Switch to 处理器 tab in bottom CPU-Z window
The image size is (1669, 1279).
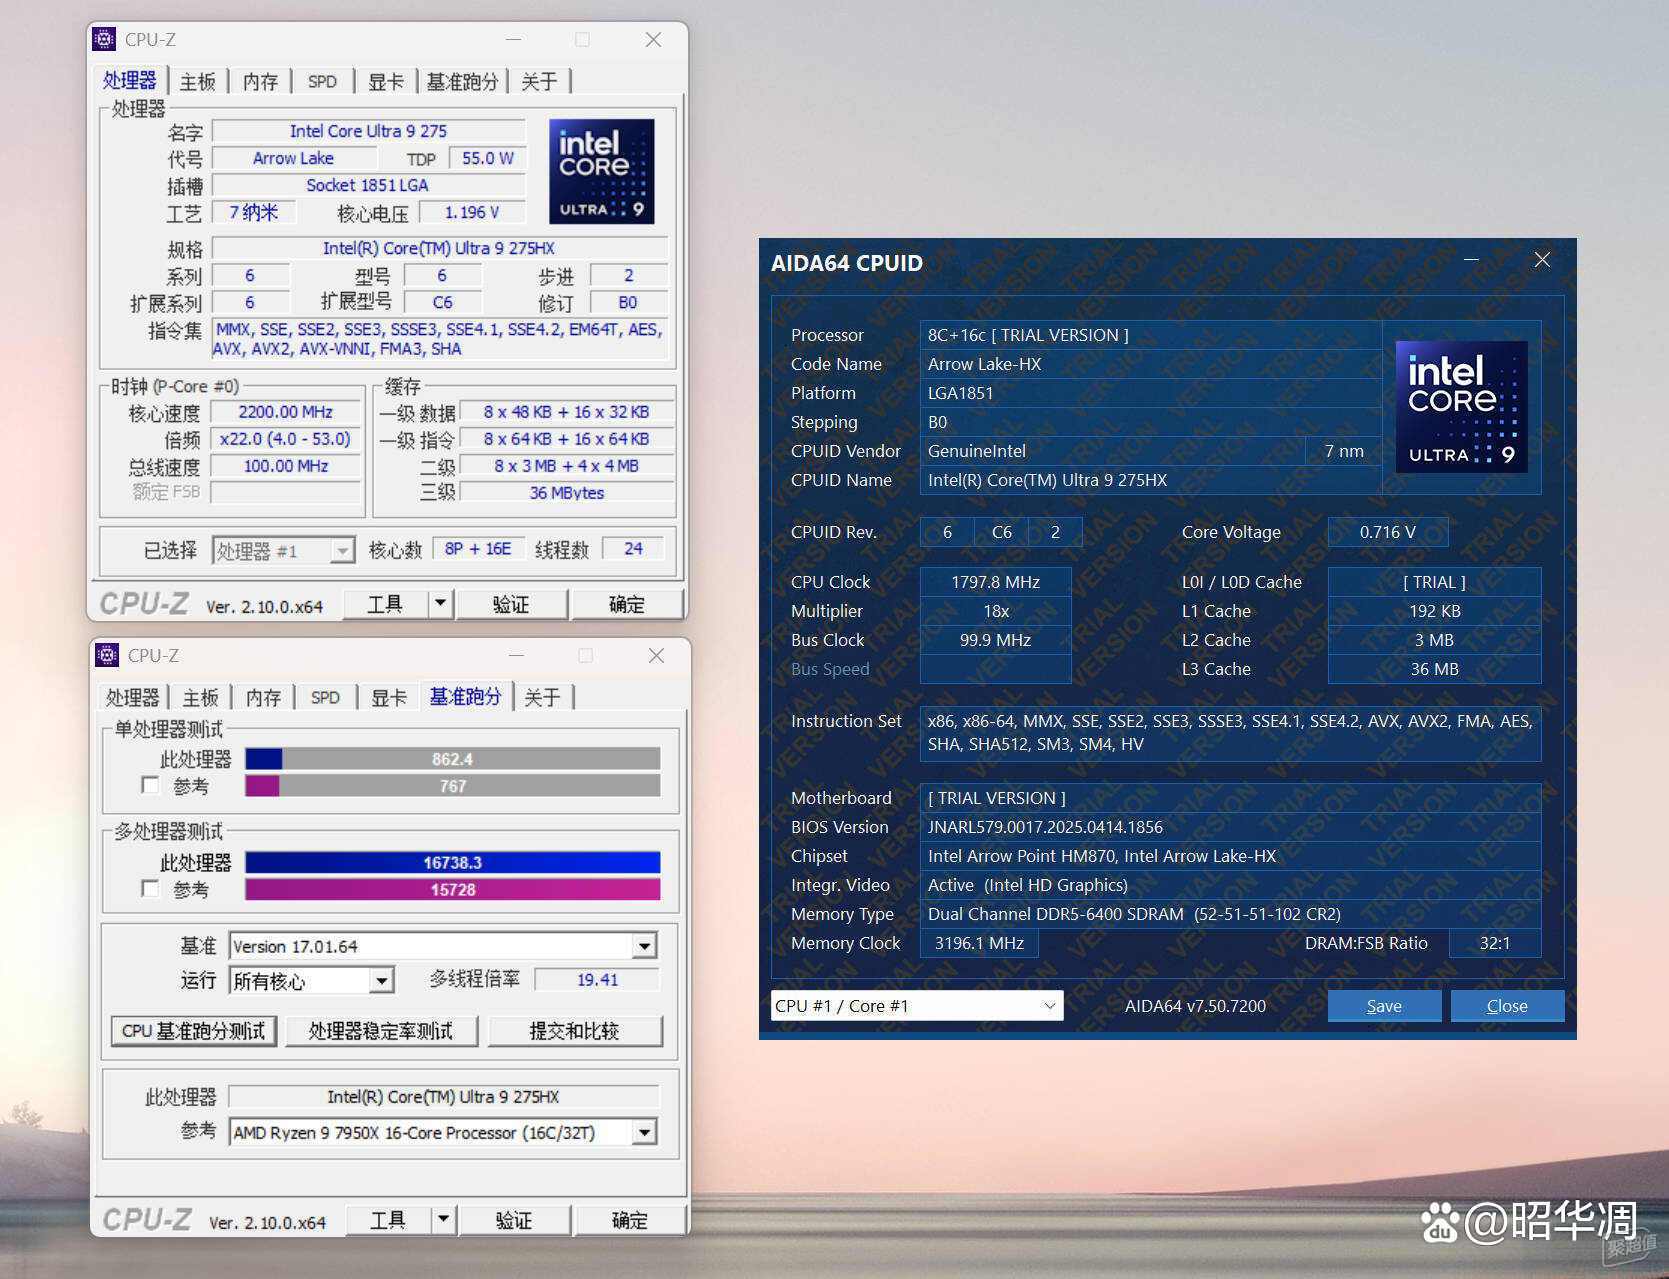(x=133, y=697)
